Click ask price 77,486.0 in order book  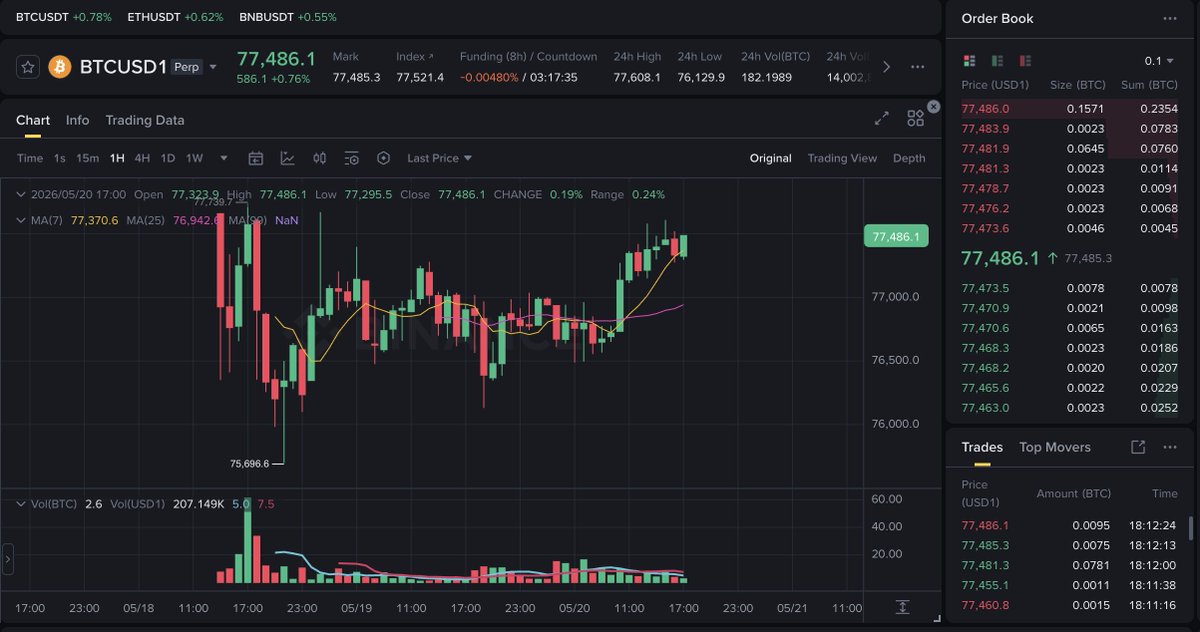[985, 108]
